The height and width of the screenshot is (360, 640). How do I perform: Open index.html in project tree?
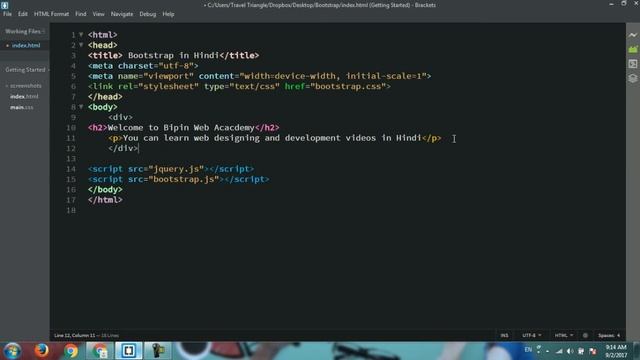pyautogui.click(x=24, y=96)
